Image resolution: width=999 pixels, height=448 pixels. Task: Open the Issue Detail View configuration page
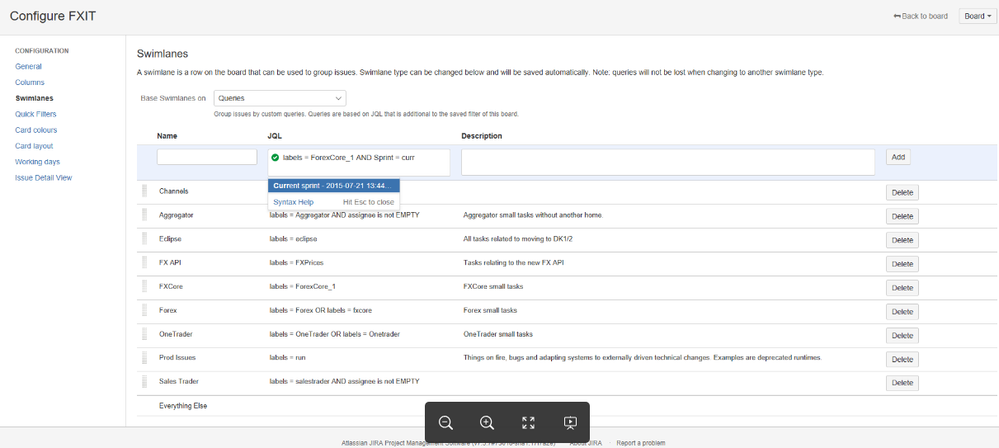pyautogui.click(x=43, y=178)
